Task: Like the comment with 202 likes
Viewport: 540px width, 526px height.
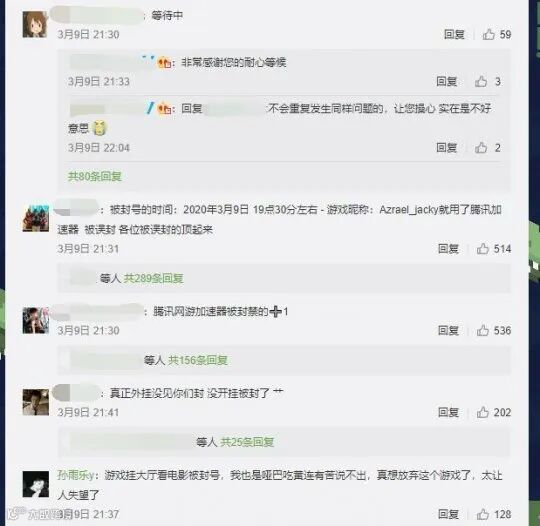Action: tap(483, 412)
